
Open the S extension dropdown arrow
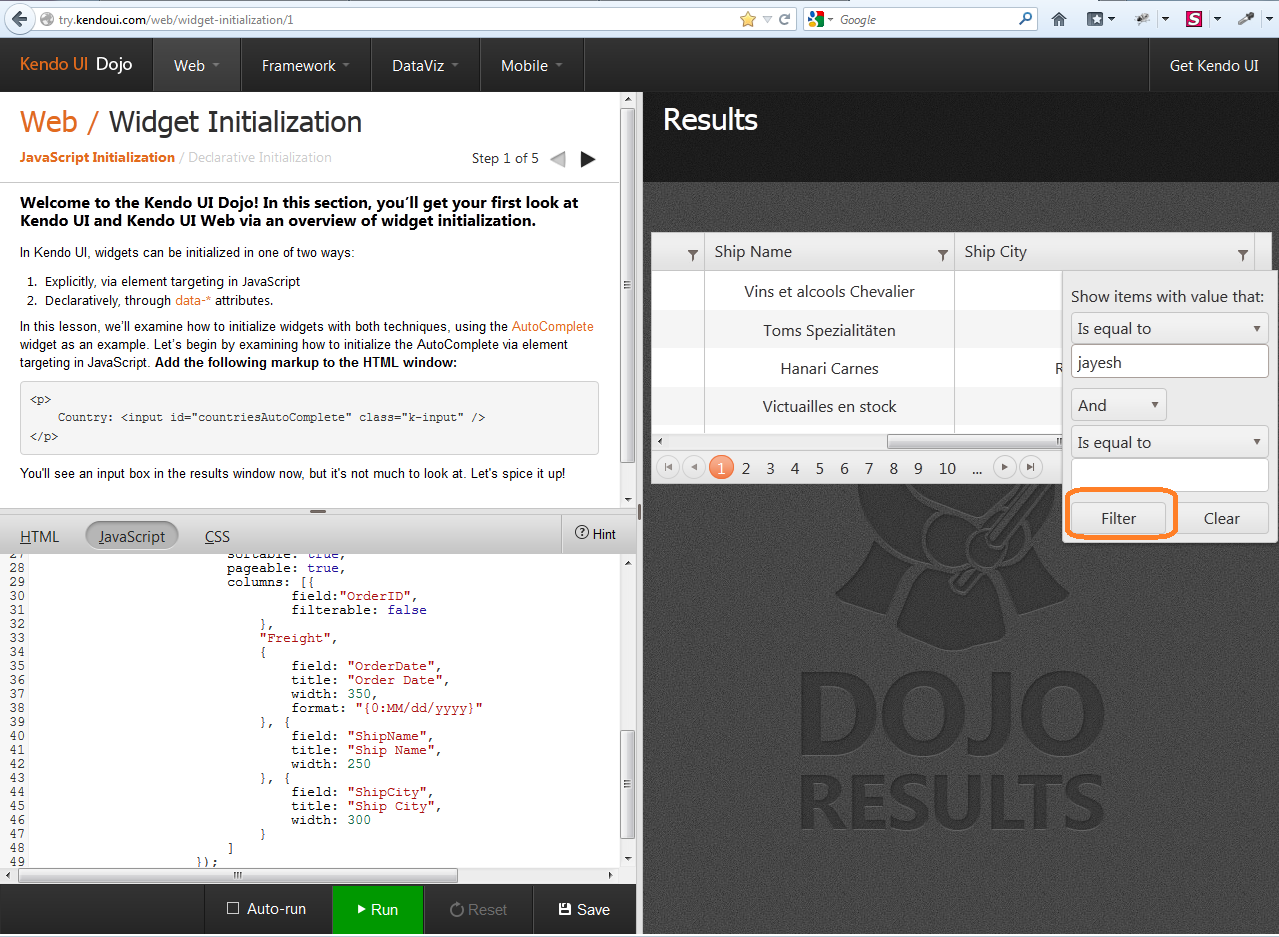click(1217, 19)
